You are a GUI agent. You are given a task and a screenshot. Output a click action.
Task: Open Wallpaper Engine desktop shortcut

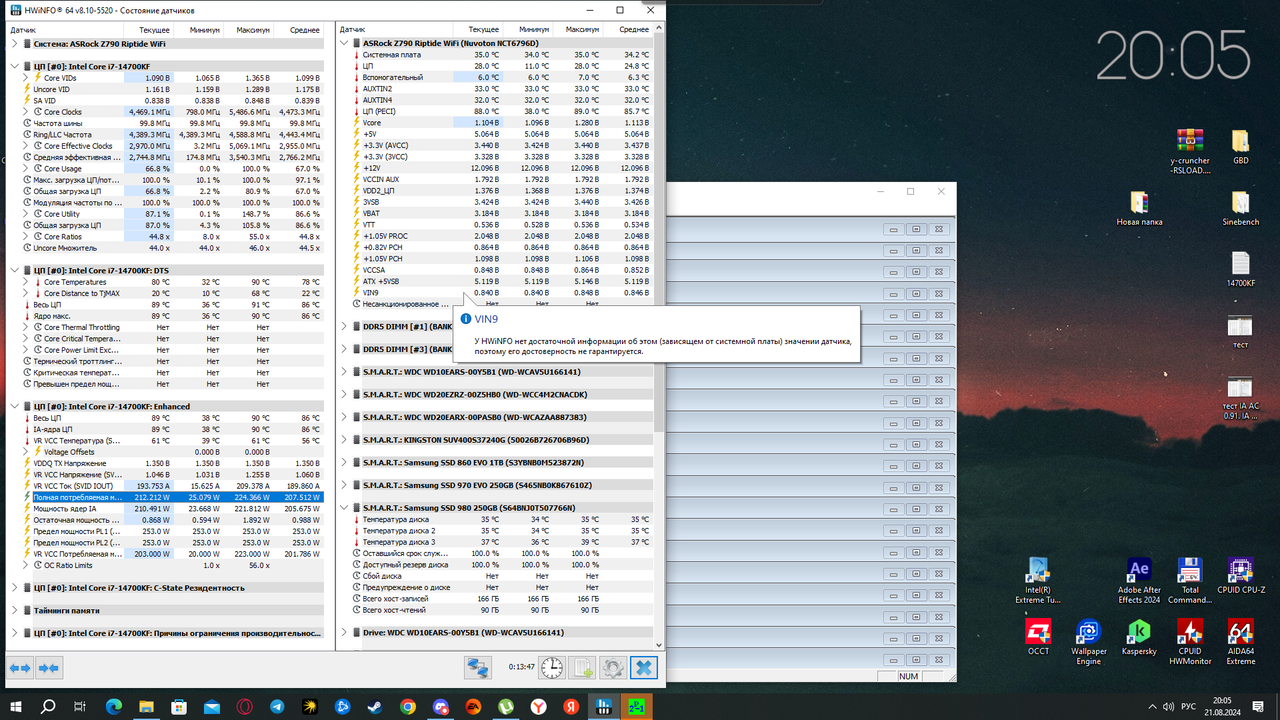point(1088,641)
